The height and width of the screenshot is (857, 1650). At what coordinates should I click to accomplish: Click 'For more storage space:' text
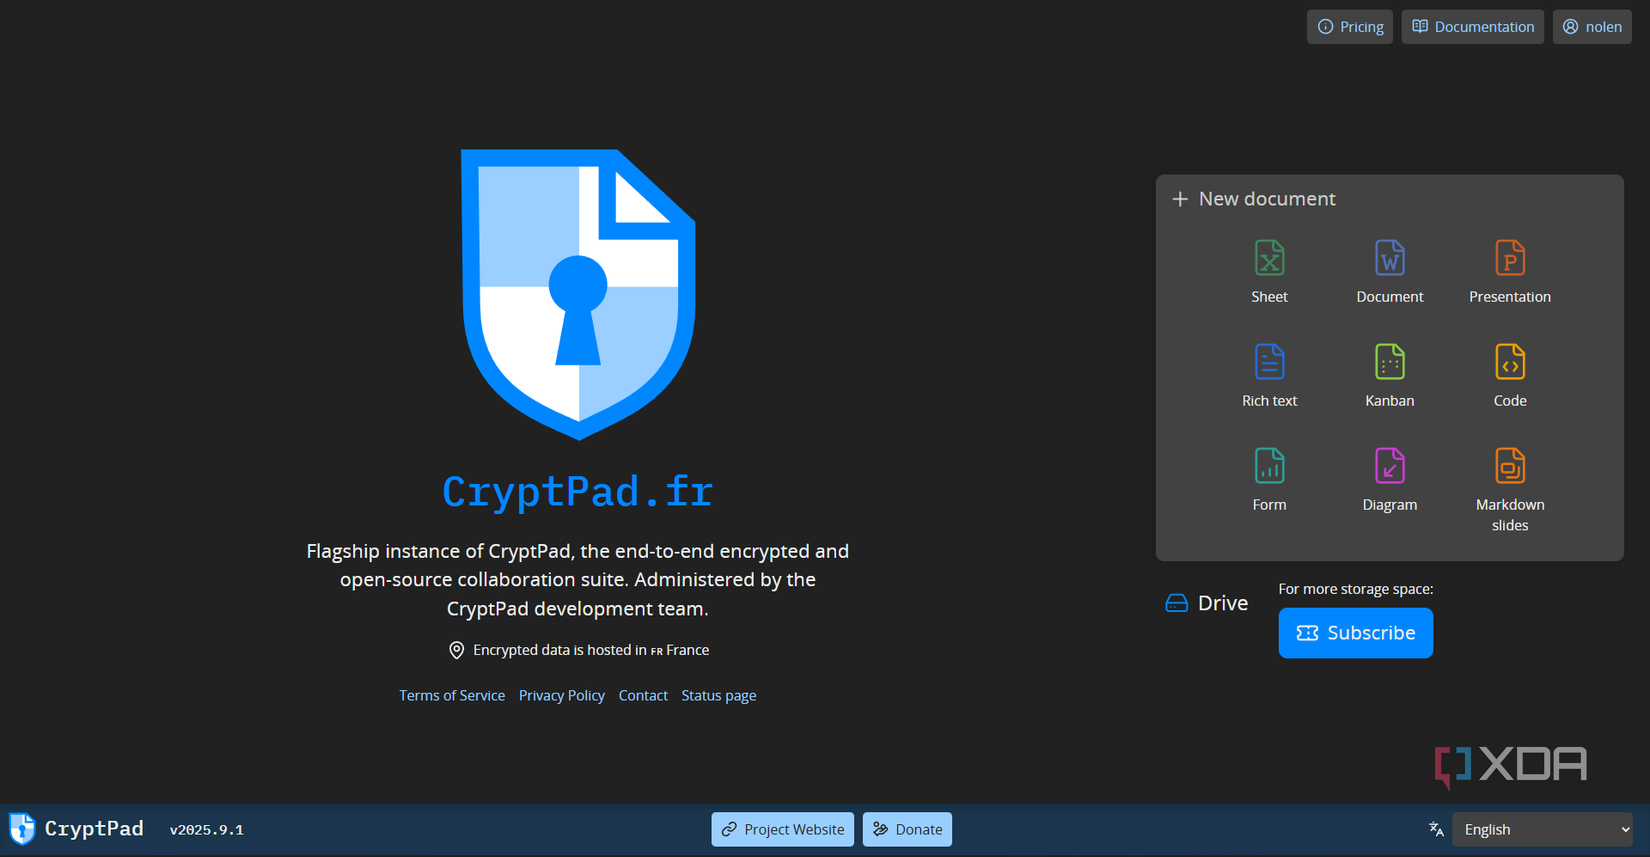tap(1356, 589)
